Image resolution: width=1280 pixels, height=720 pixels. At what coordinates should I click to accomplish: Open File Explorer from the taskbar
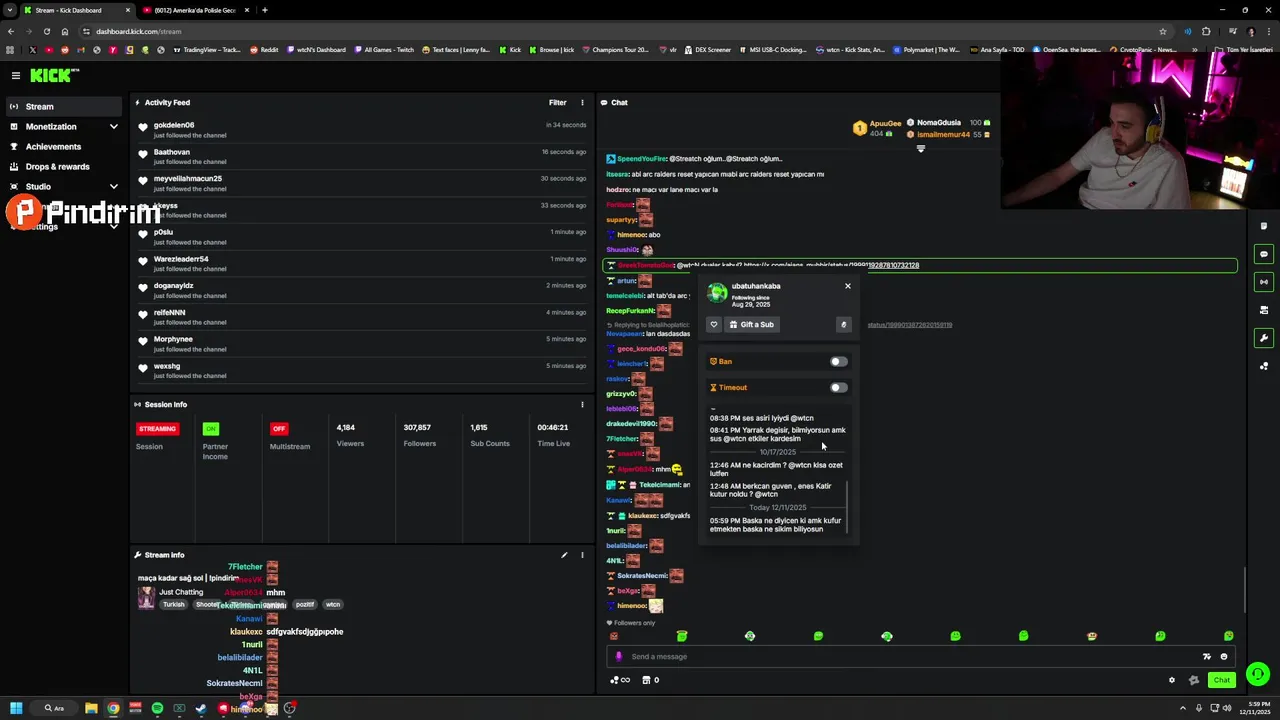pyautogui.click(x=91, y=708)
